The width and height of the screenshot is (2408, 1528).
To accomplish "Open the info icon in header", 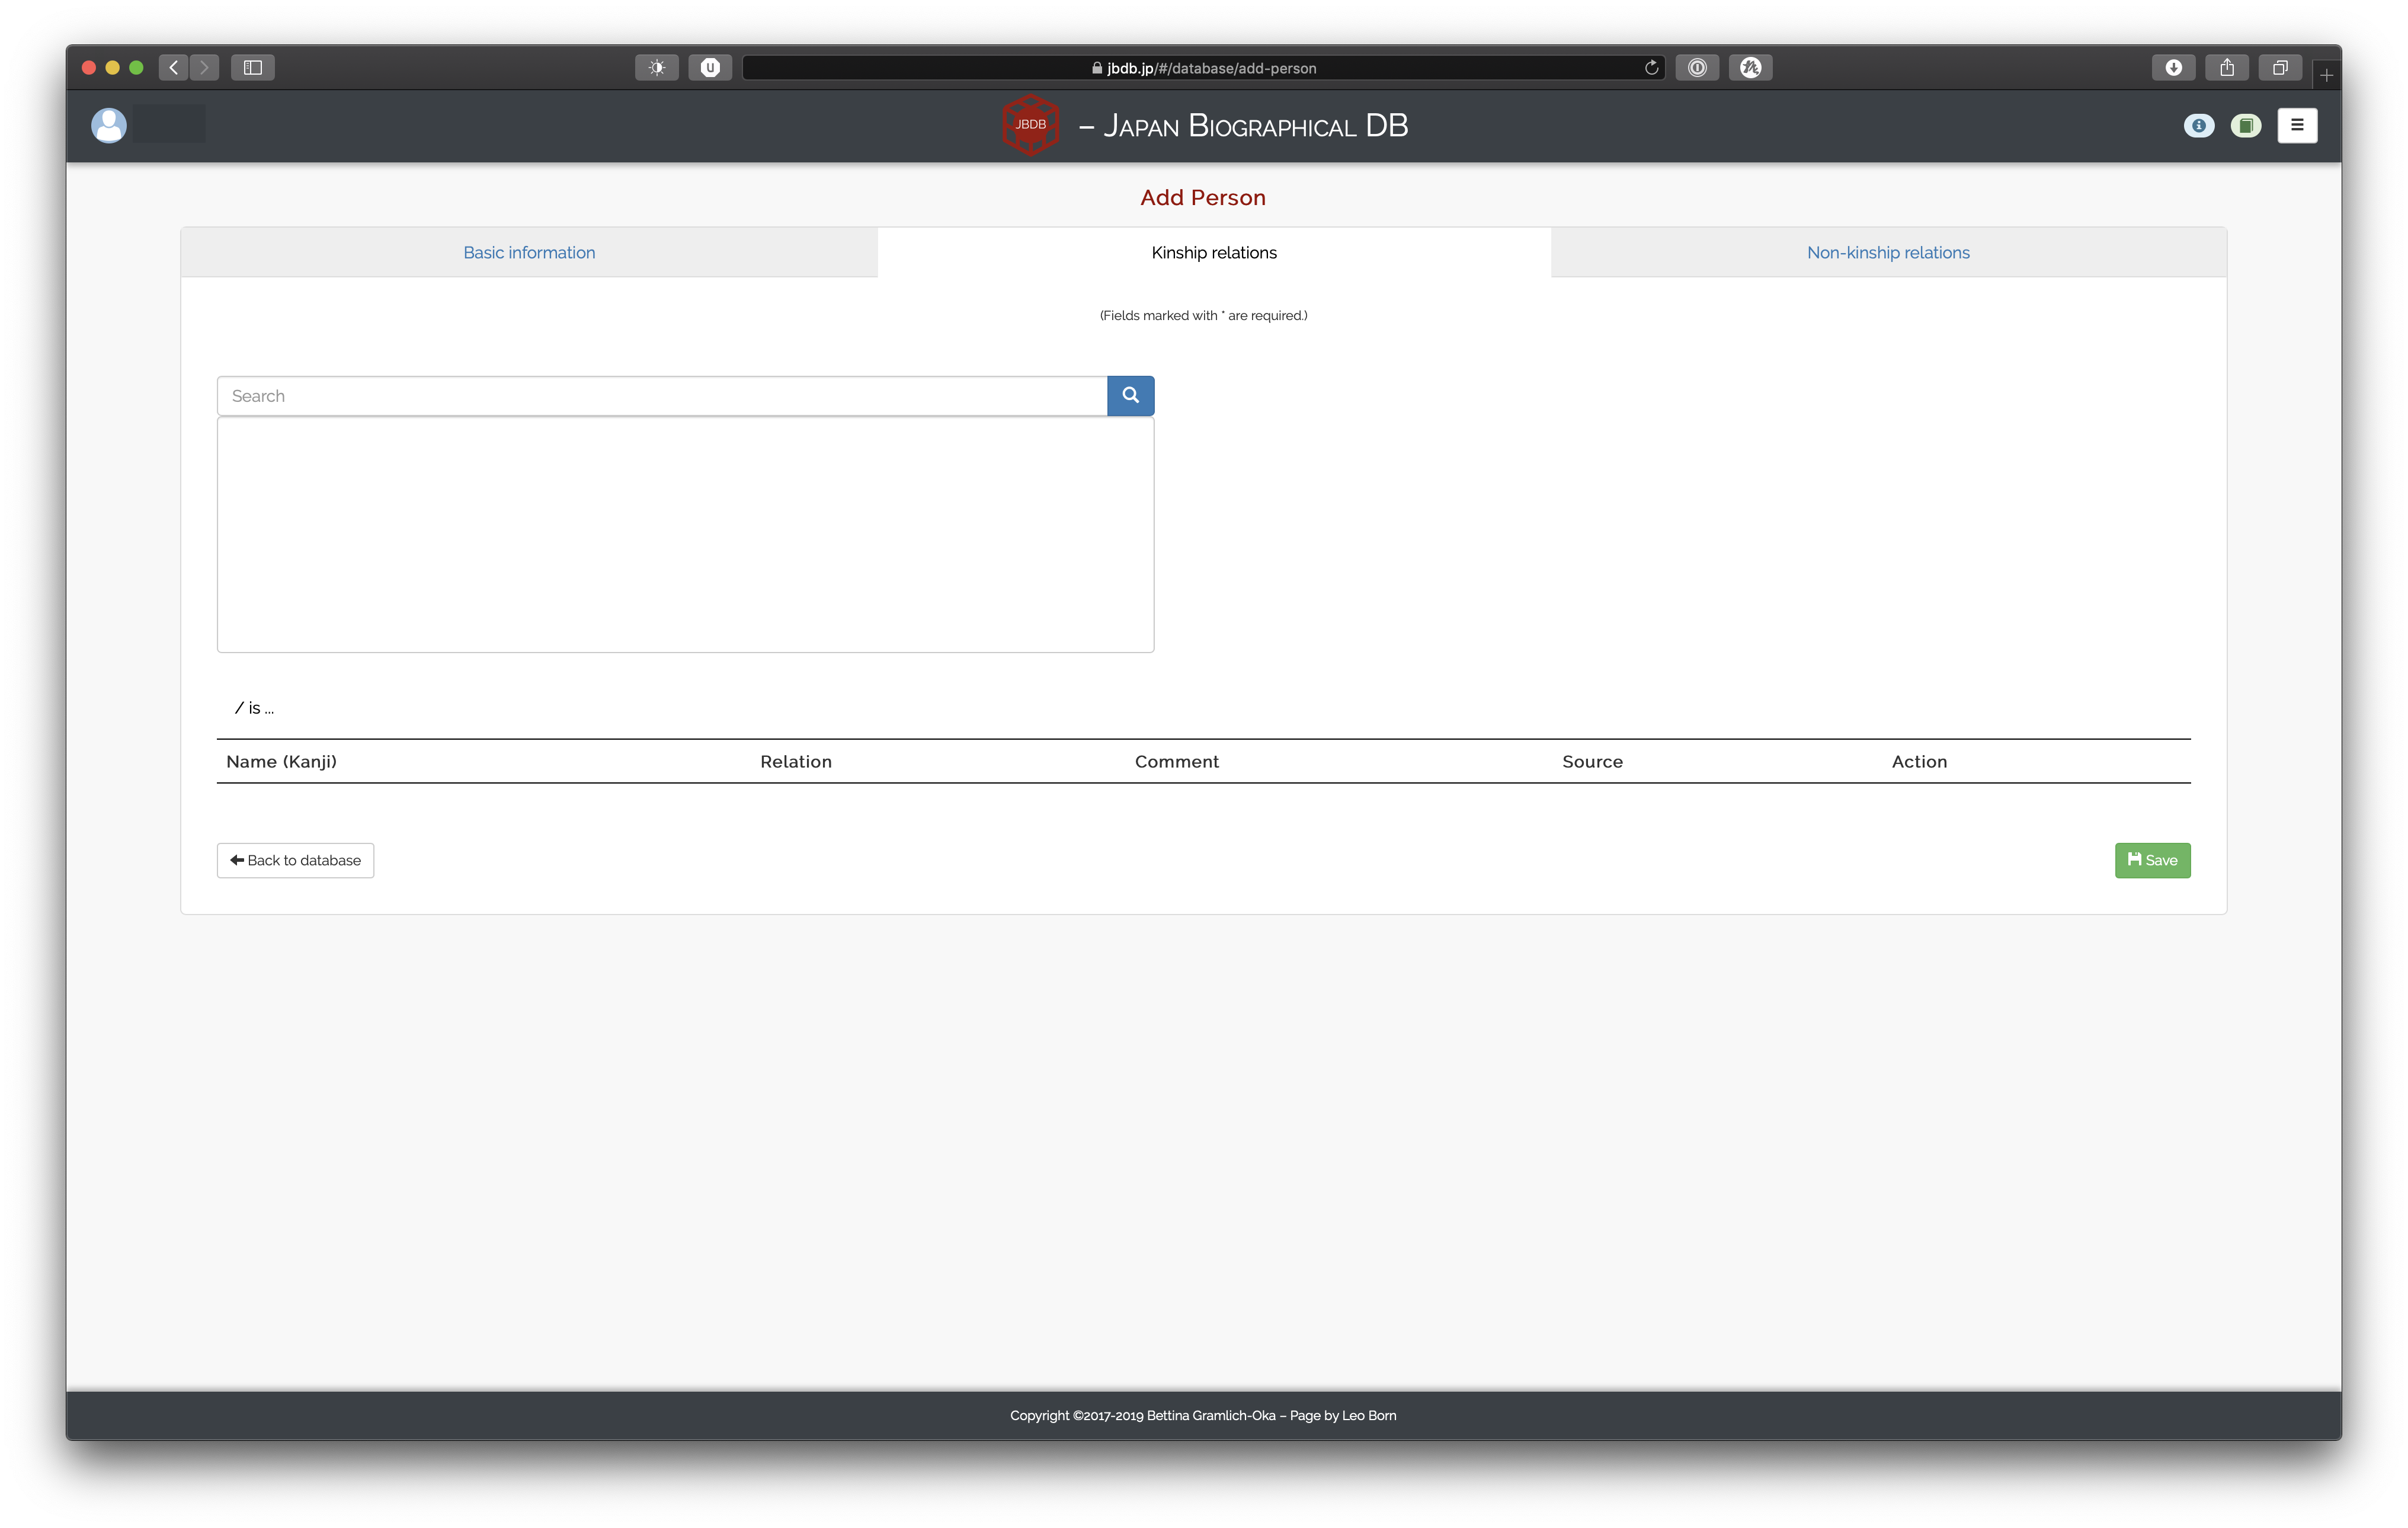I will [2198, 126].
